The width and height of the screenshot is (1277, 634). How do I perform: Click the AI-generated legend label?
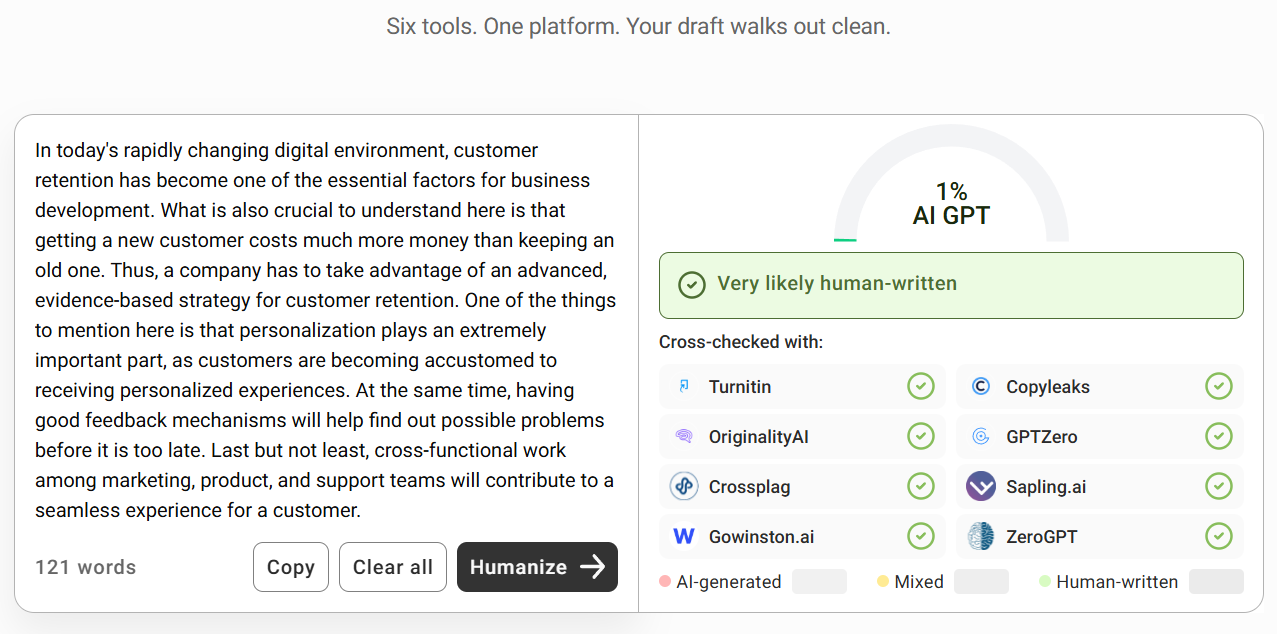[729, 582]
